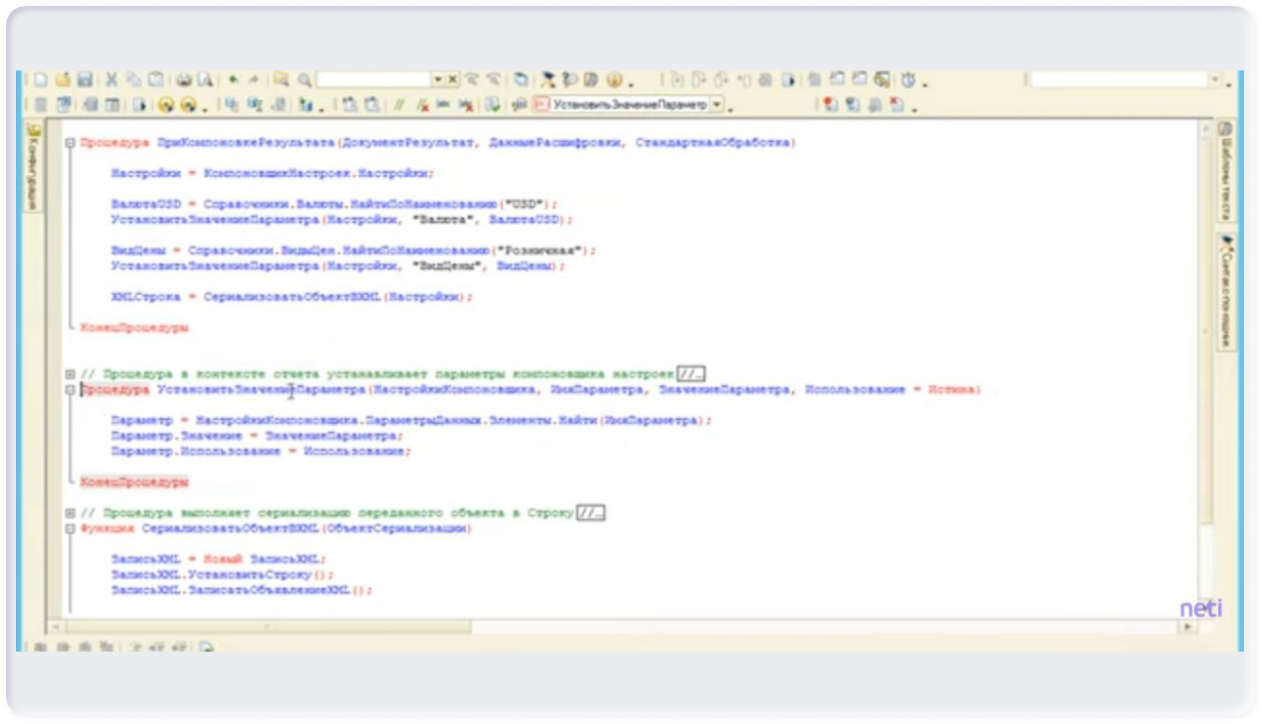Click the Save (floppy disk) toolbar icon
This screenshot has height=724, width=1262.
pos(84,80)
